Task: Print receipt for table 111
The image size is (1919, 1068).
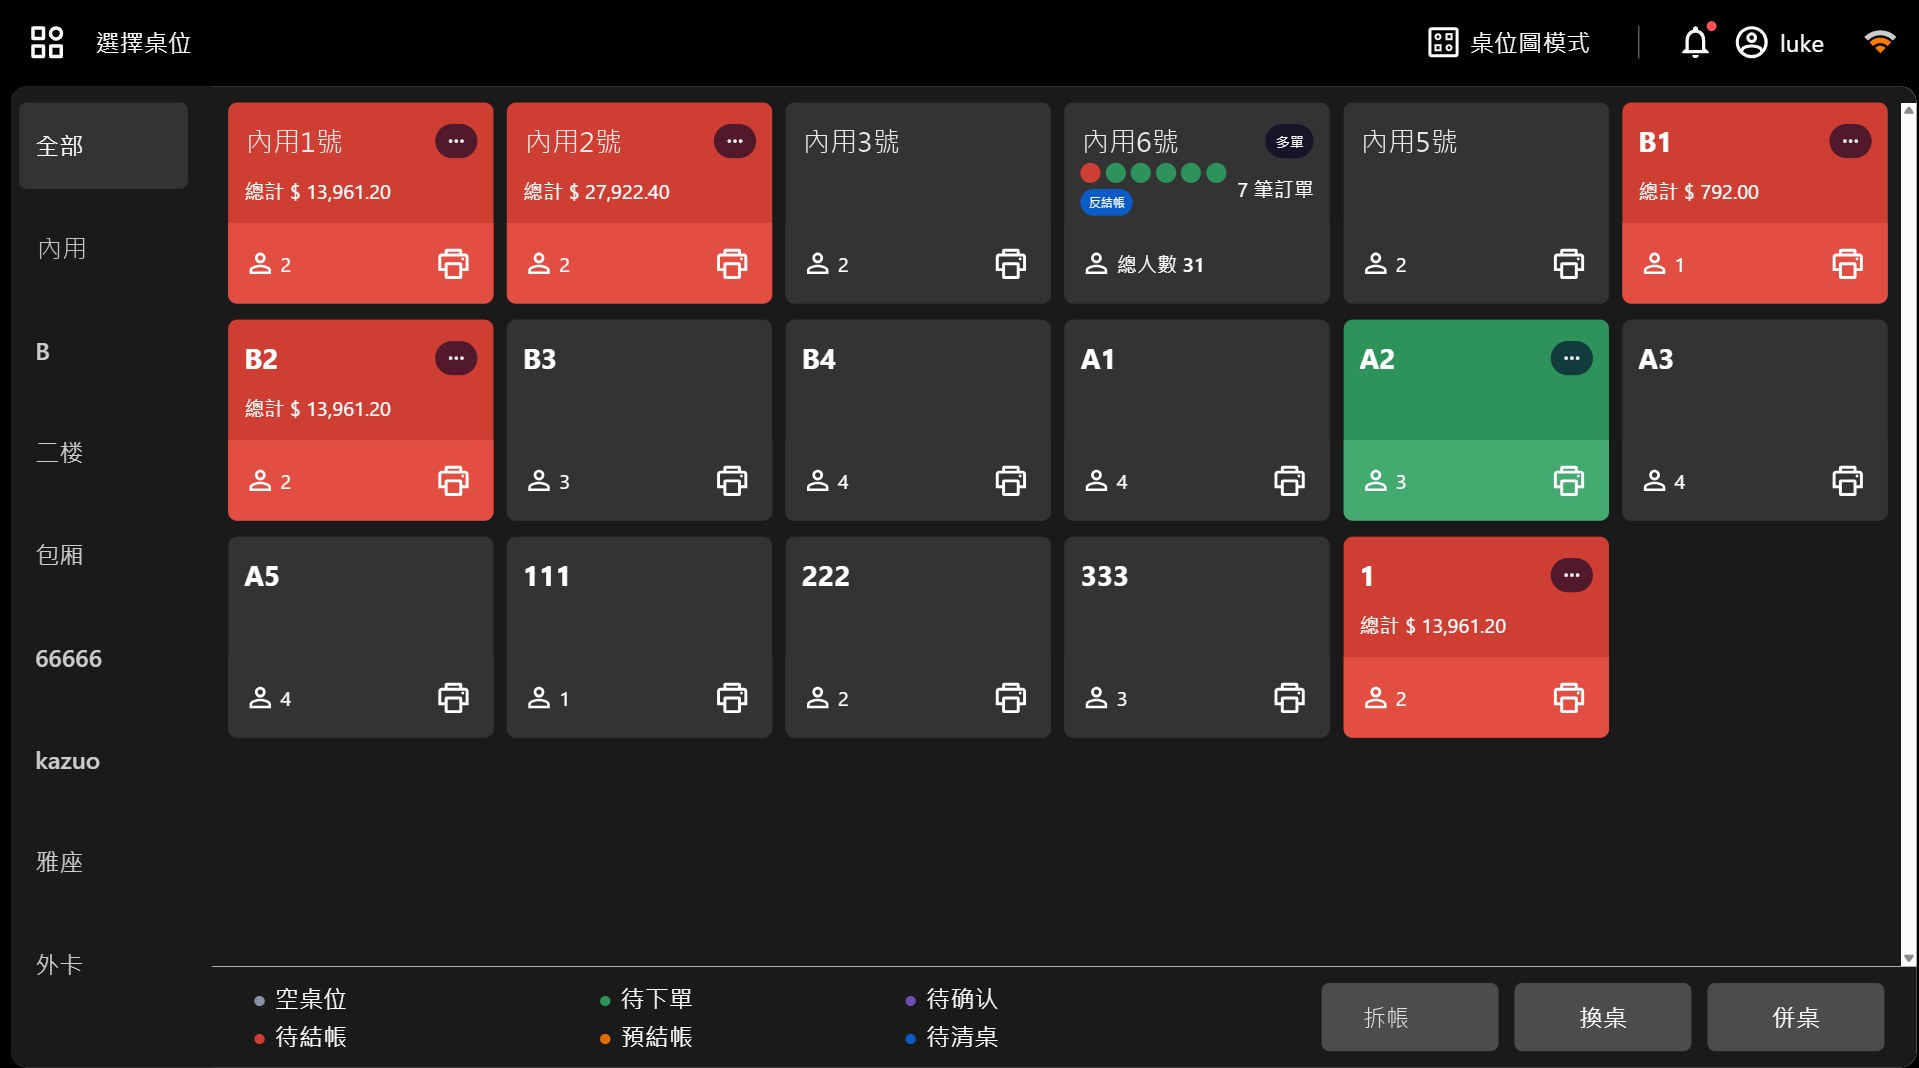Action: 732,698
